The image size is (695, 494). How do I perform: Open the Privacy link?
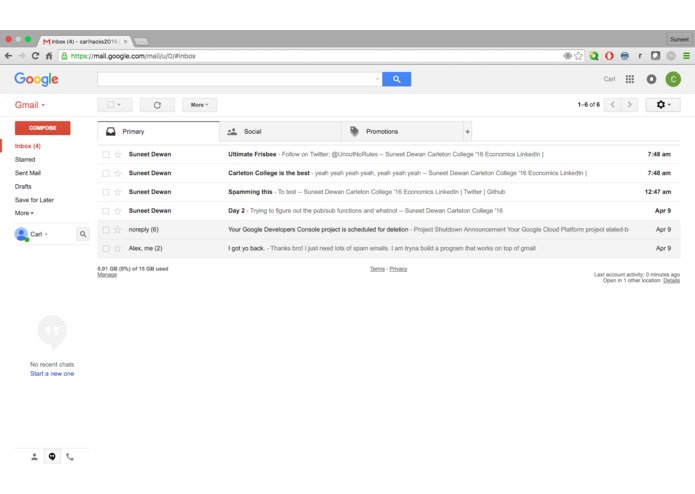(398, 269)
